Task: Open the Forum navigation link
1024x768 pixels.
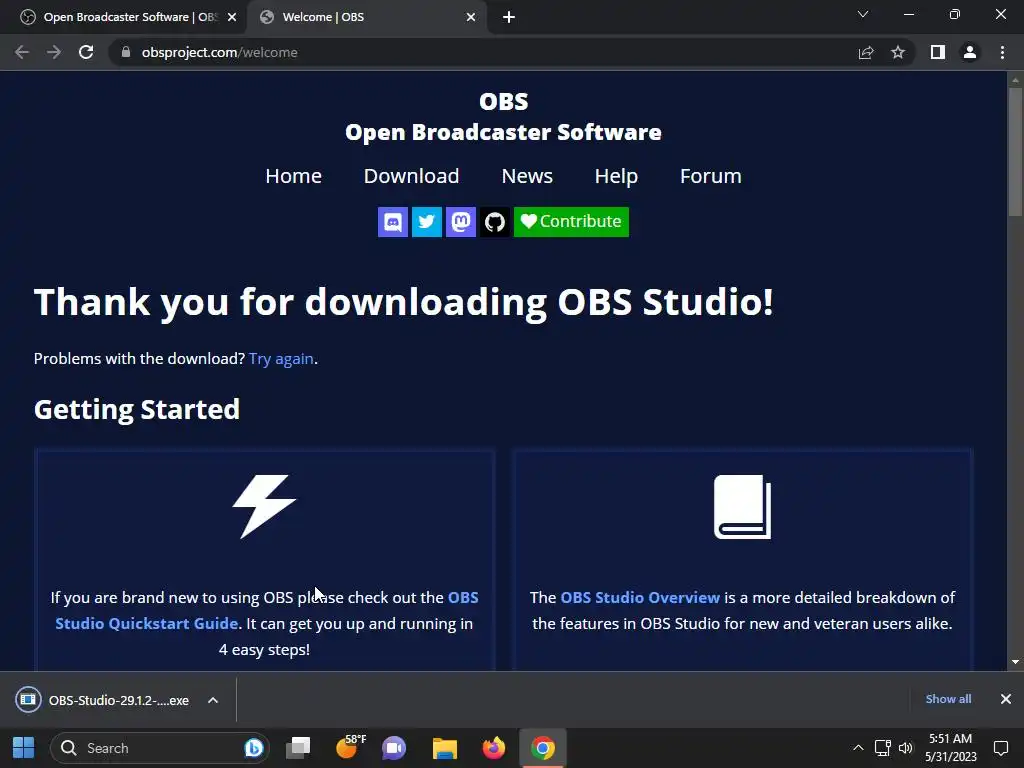Action: pos(711,176)
